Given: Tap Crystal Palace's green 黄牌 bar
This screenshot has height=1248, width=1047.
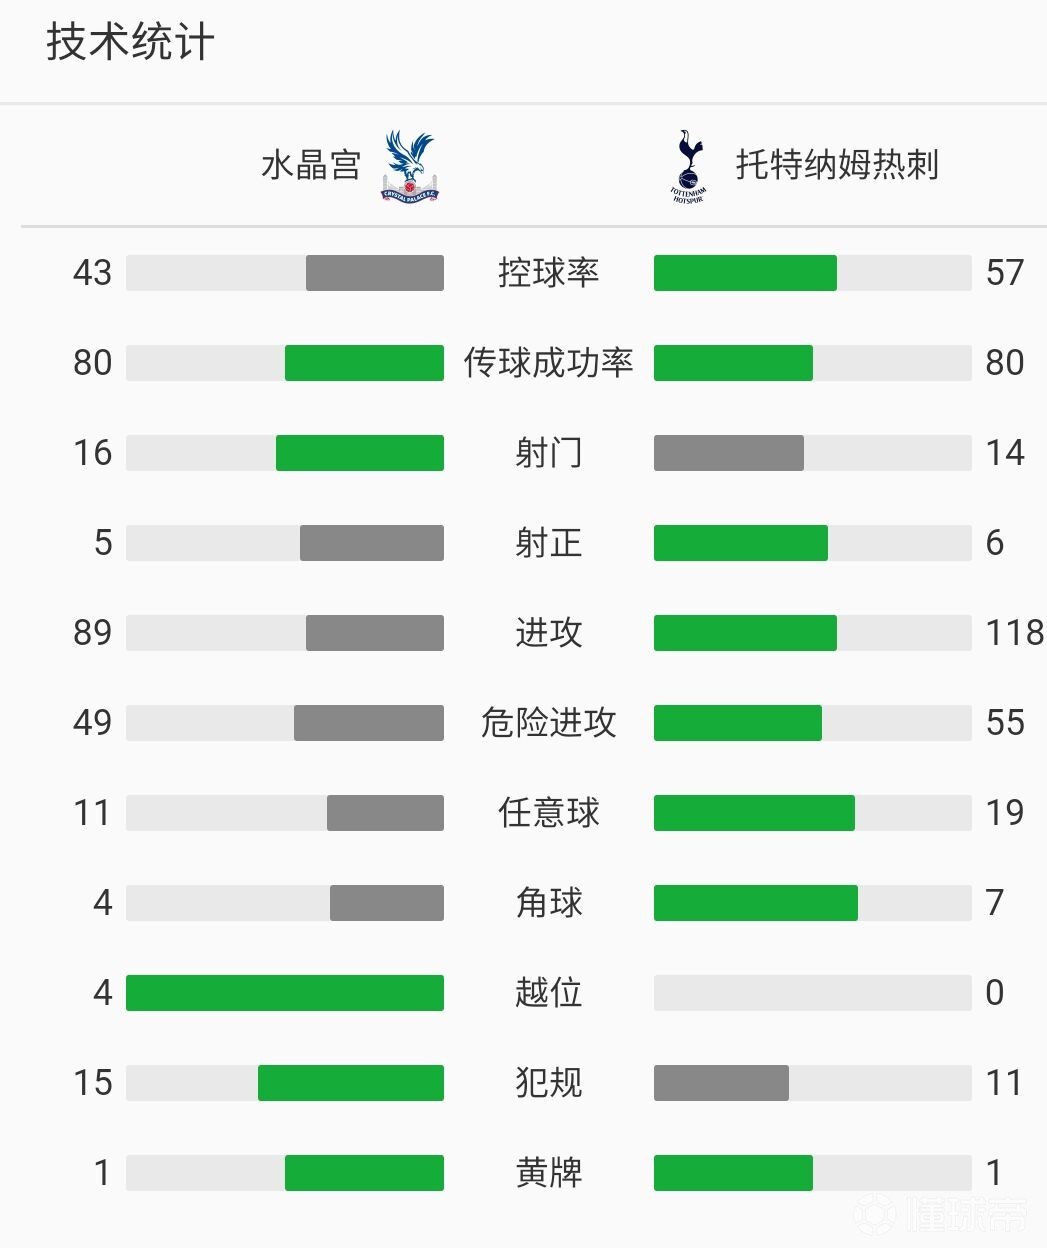Looking at the screenshot, I should coord(364,1173).
